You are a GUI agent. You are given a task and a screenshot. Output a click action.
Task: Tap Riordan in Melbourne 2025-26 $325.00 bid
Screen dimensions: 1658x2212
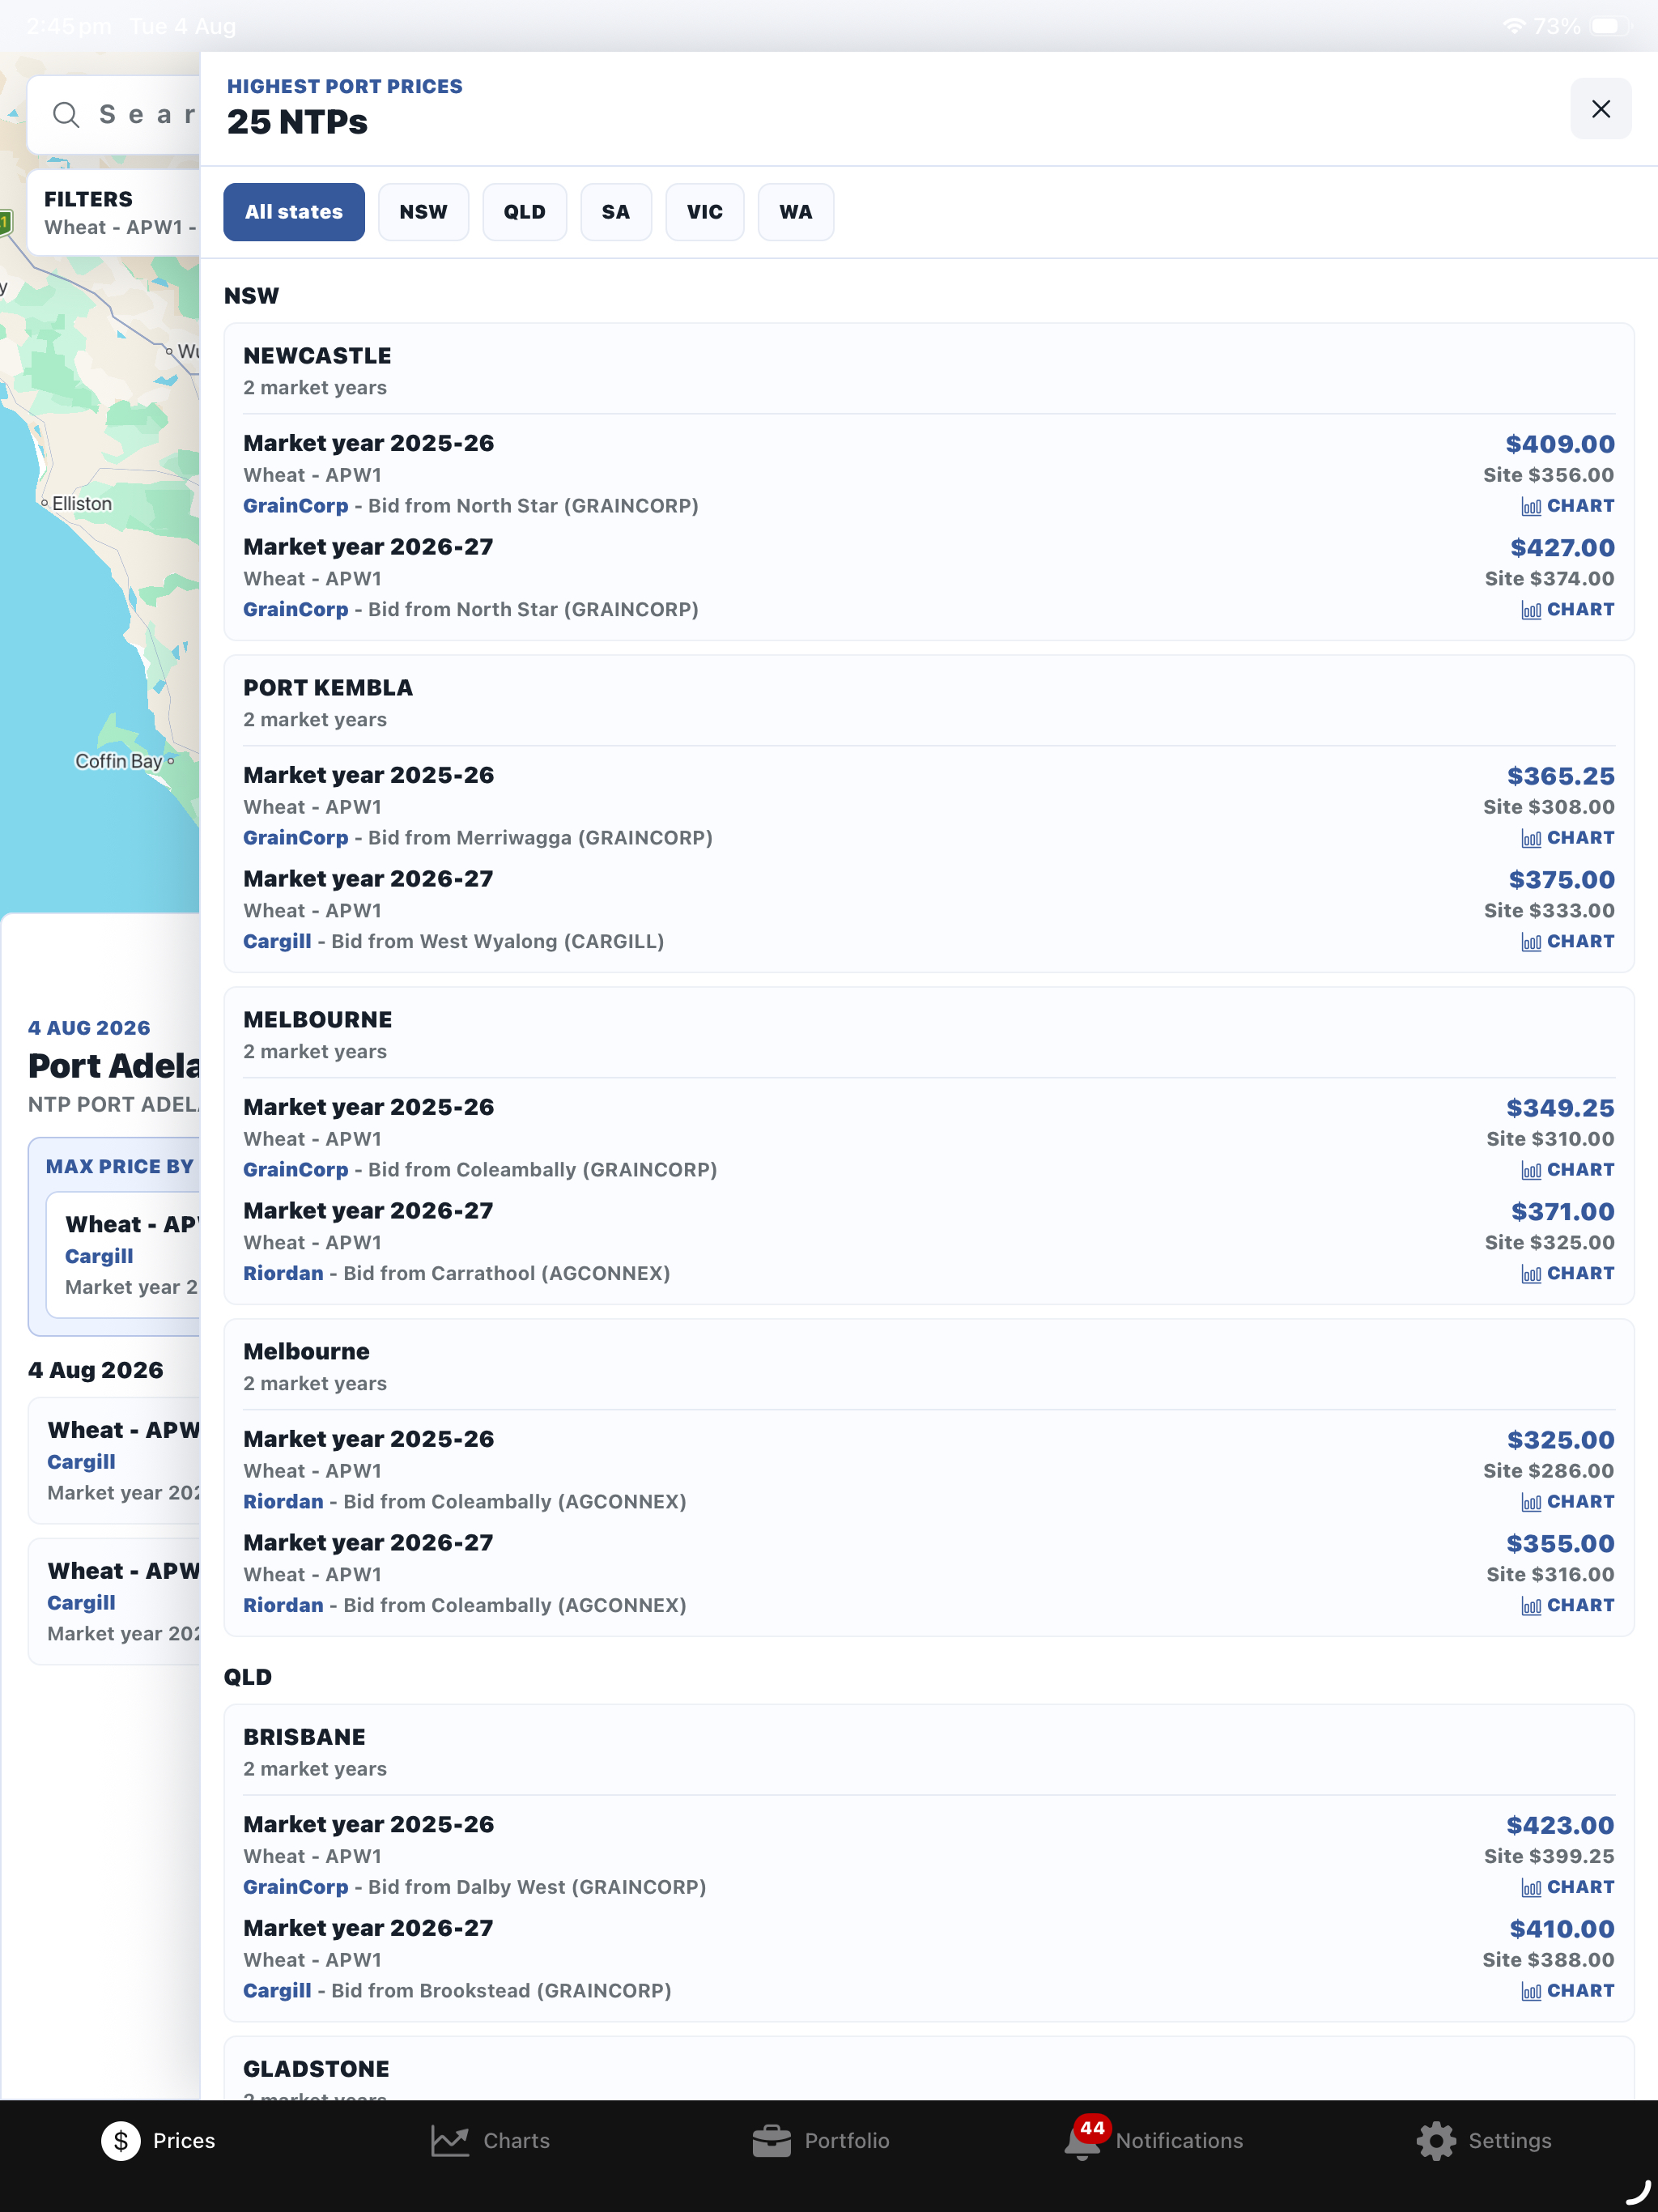283,1502
